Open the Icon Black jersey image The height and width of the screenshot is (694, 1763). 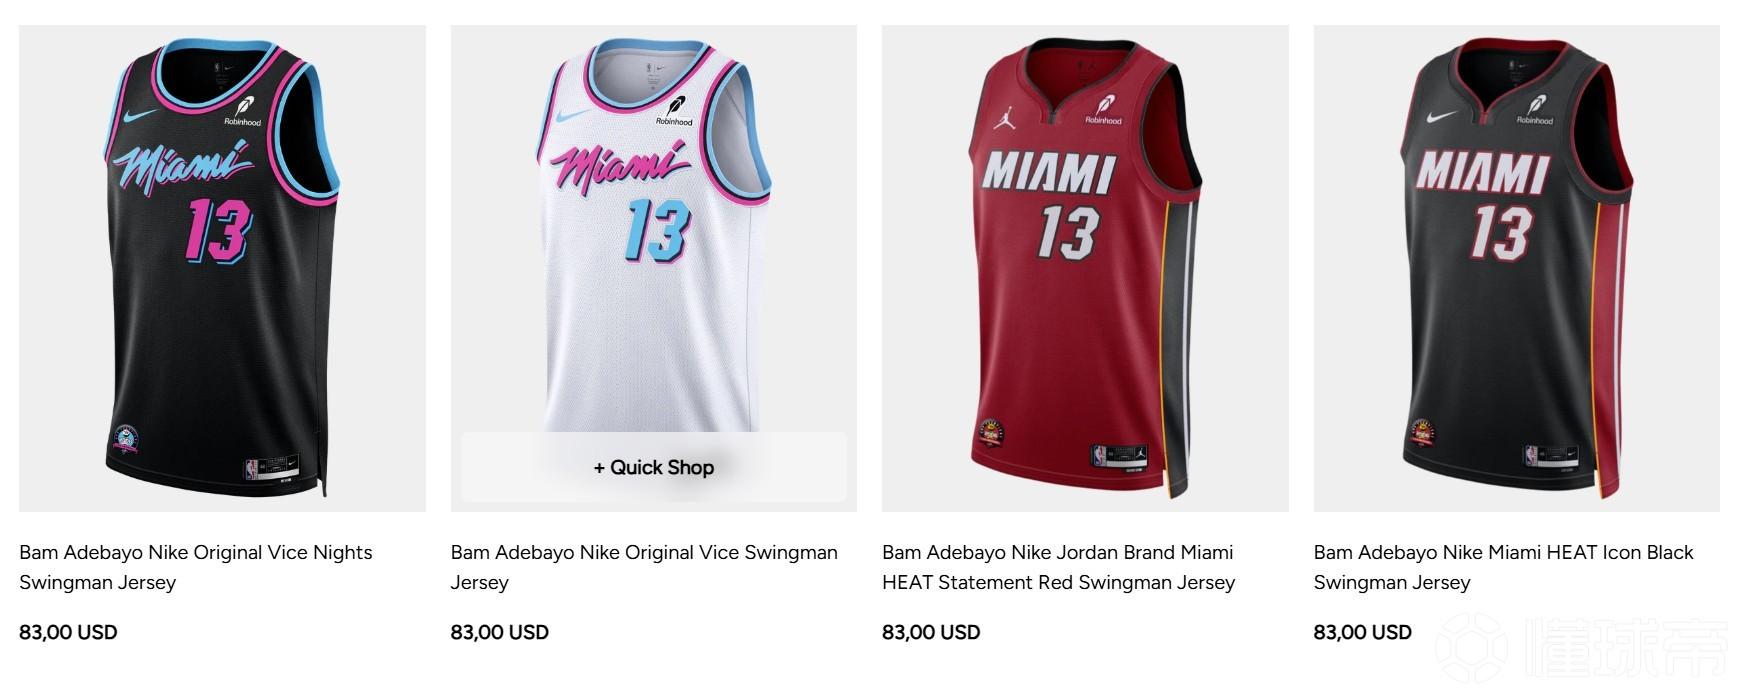coord(1516,268)
